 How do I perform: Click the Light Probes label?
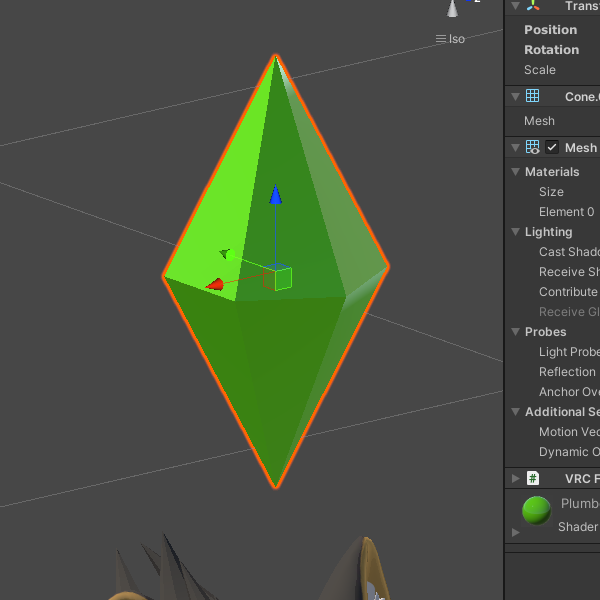coord(569,352)
